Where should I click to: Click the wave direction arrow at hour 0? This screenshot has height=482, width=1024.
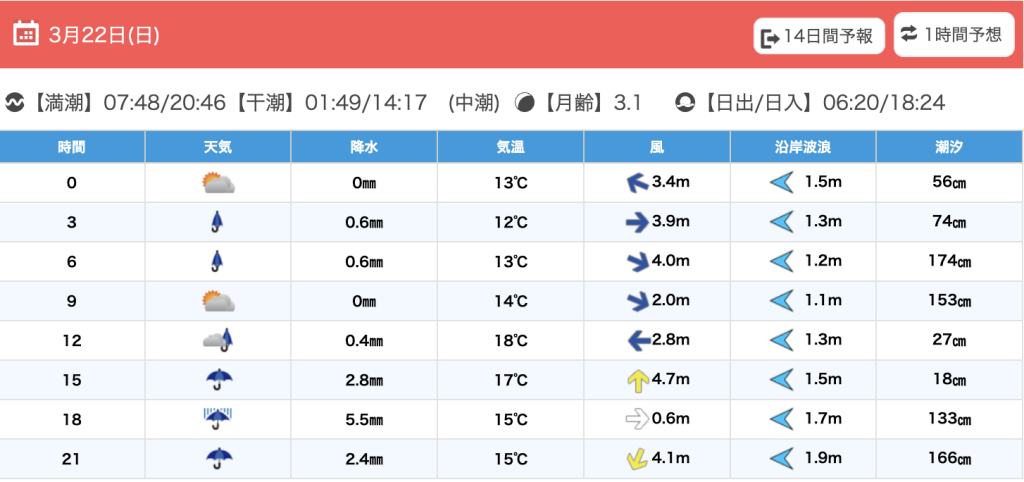[781, 183]
